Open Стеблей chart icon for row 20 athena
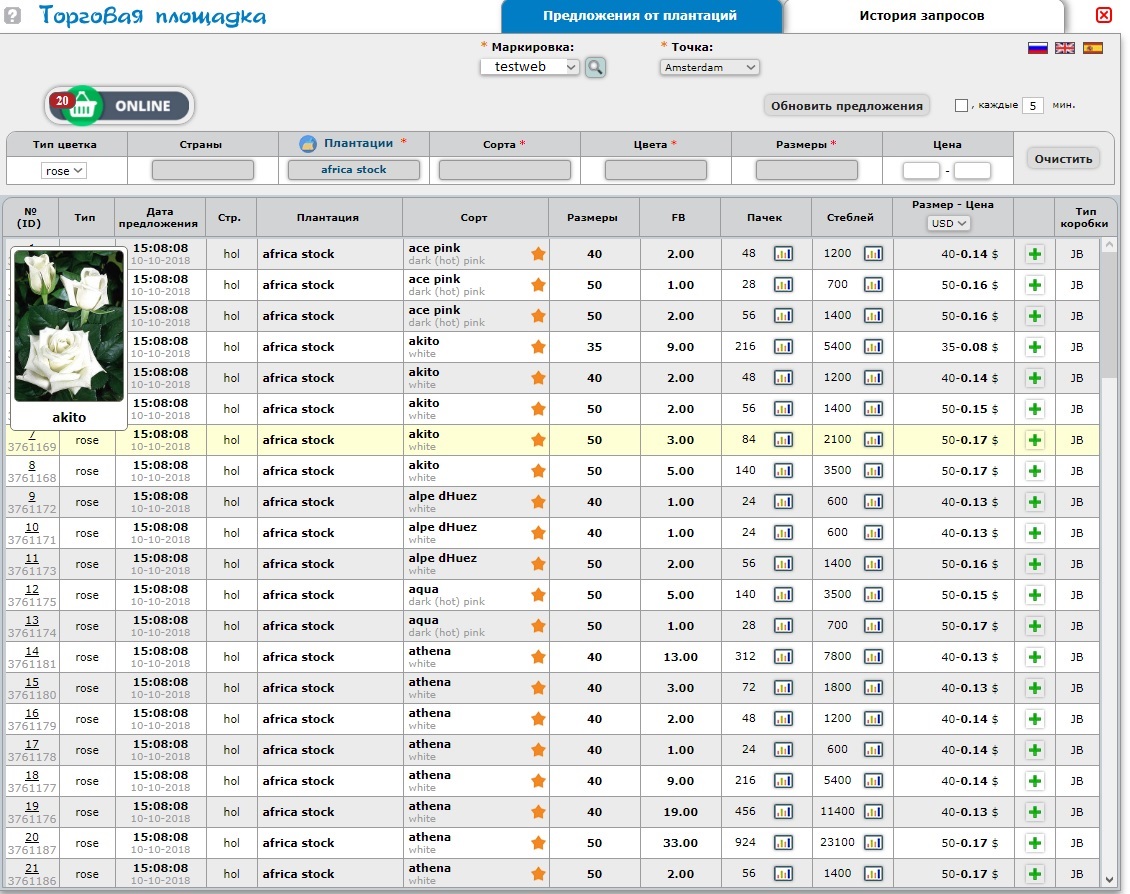 pos(873,843)
